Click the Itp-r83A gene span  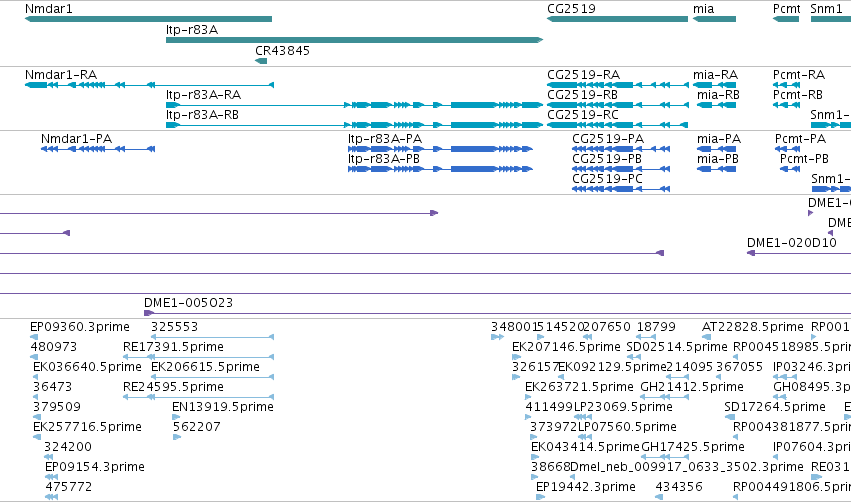click(354, 40)
